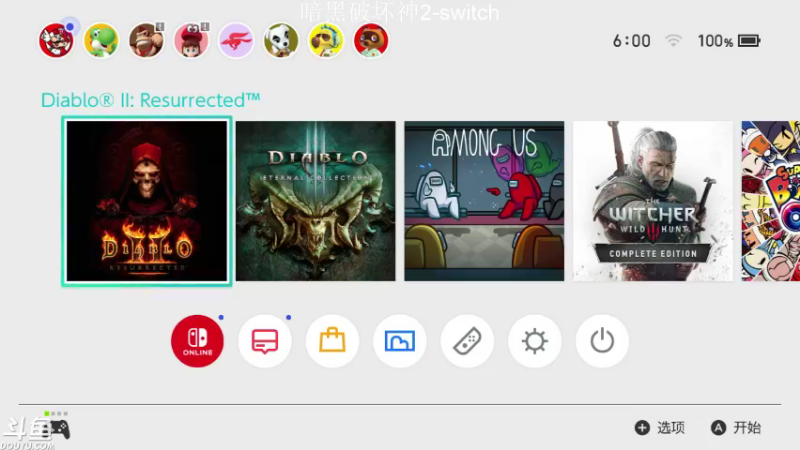Select Diablo III Eternal Collection tile

click(x=315, y=201)
